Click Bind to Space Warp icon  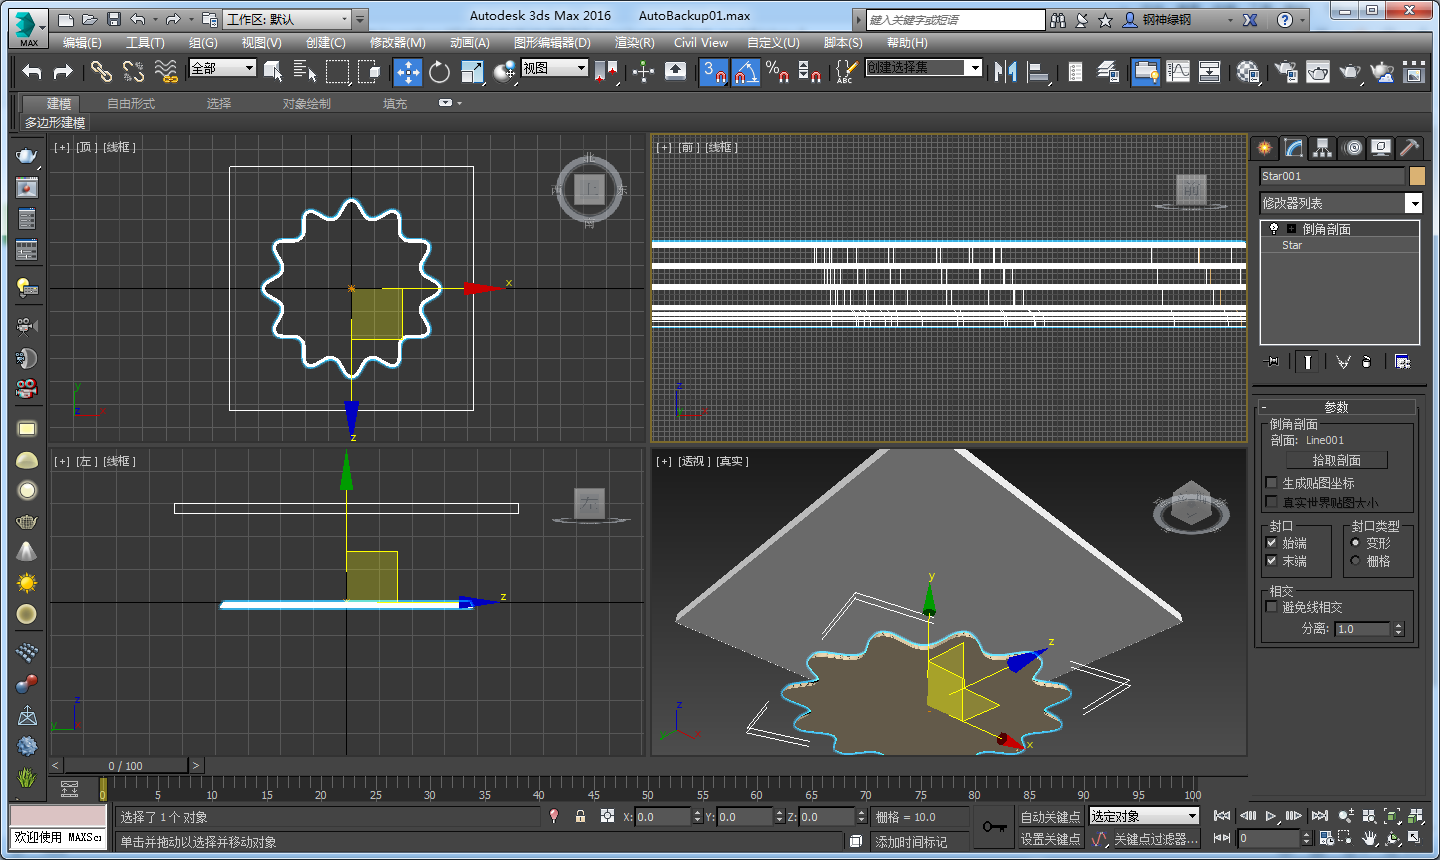pyautogui.click(x=166, y=71)
